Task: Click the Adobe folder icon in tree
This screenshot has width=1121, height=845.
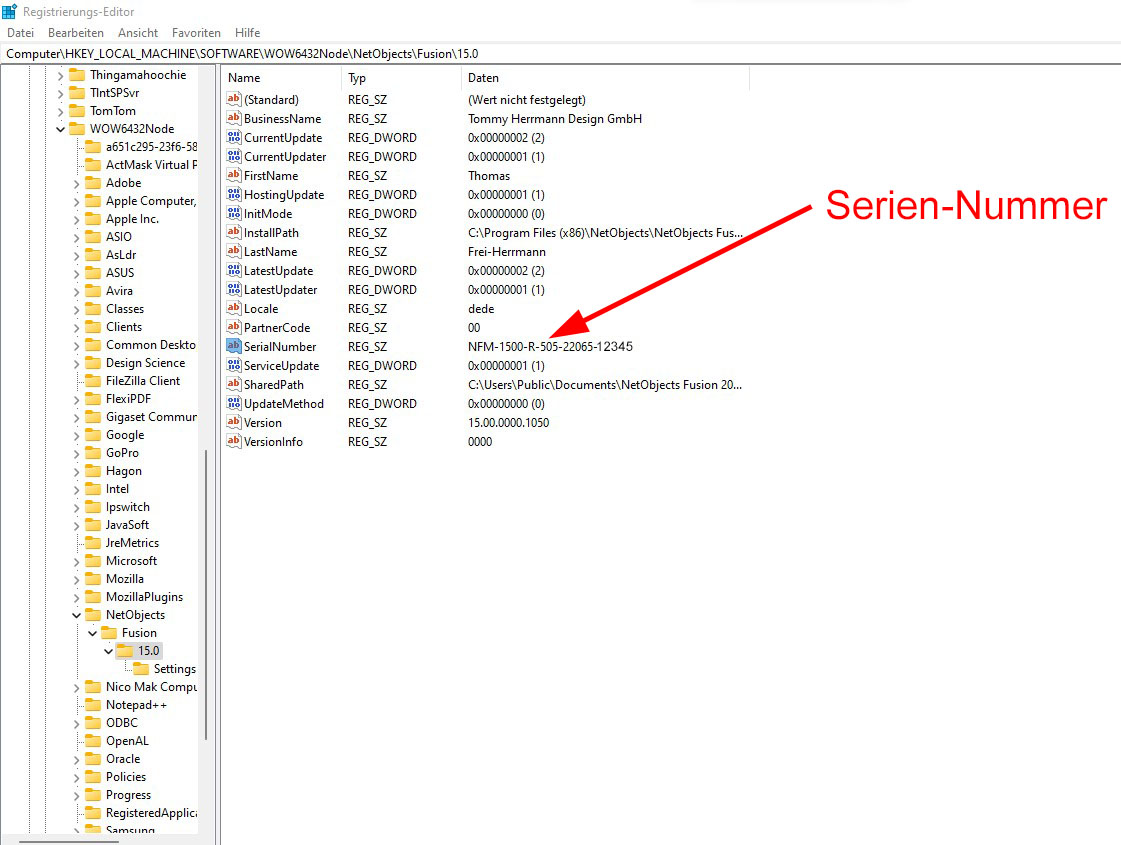Action: [x=93, y=183]
